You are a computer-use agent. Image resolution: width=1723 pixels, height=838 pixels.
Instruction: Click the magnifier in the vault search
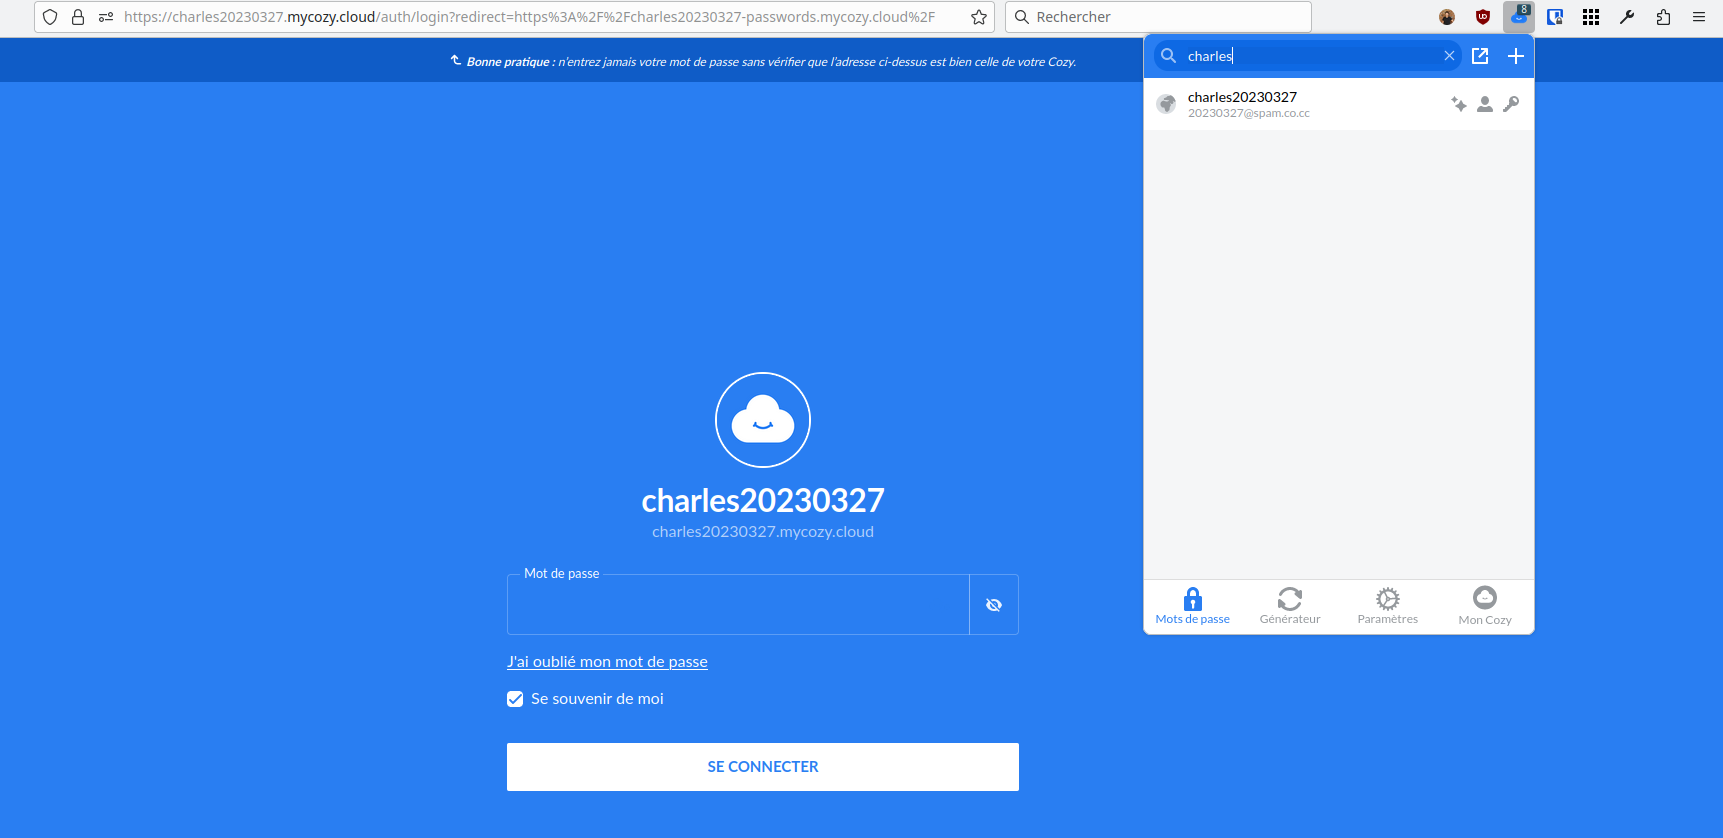pos(1168,56)
